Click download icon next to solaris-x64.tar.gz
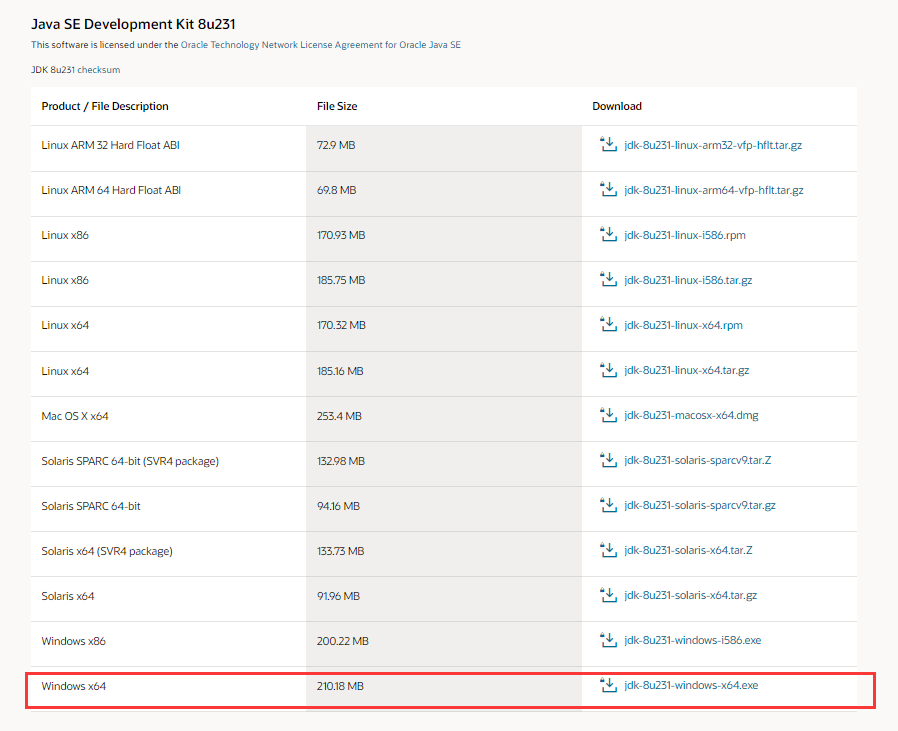The width and height of the screenshot is (898, 731). (x=607, y=596)
